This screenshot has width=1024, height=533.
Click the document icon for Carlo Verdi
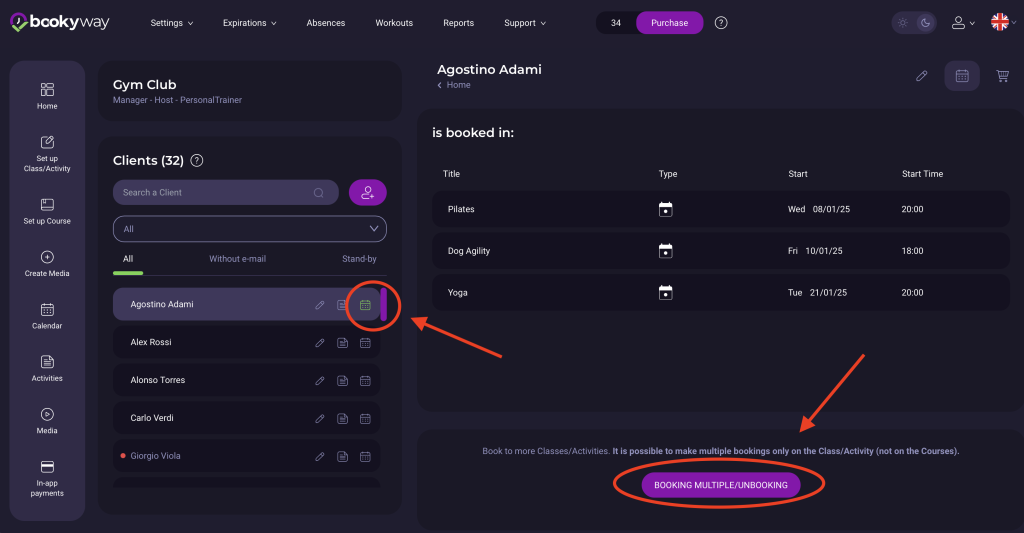point(342,418)
